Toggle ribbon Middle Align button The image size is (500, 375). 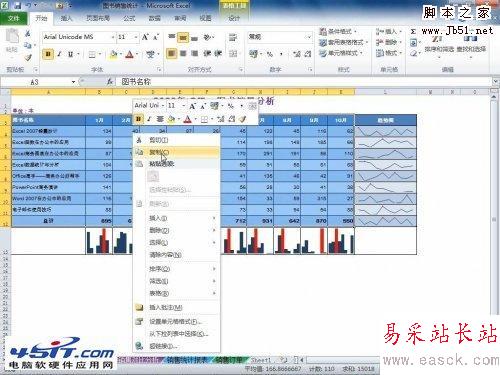click(x=183, y=37)
